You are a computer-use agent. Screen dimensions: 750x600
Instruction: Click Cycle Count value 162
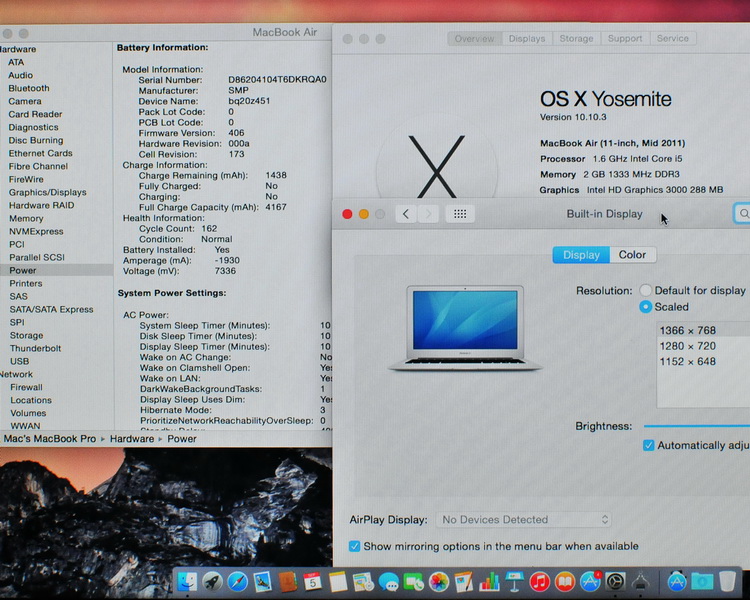point(209,228)
